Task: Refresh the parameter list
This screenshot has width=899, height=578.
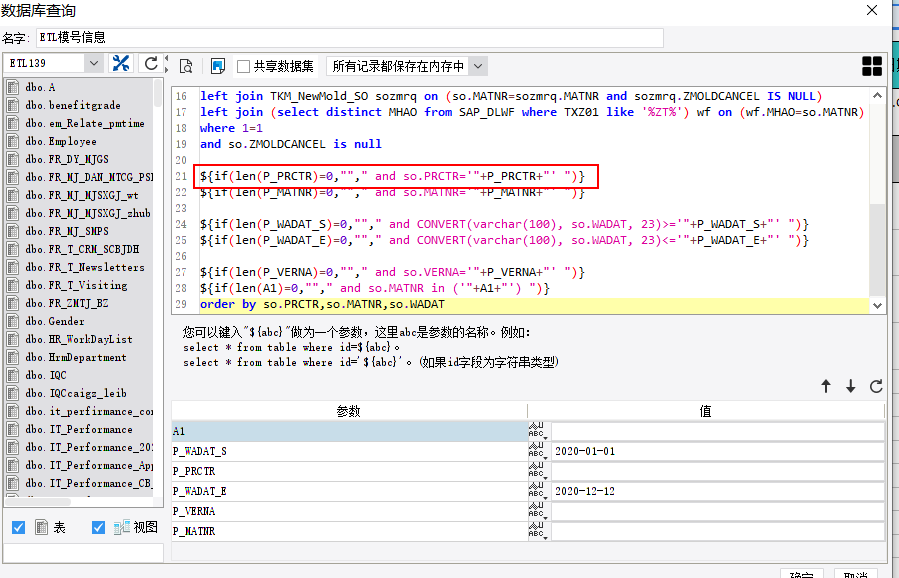Action: coord(876,386)
